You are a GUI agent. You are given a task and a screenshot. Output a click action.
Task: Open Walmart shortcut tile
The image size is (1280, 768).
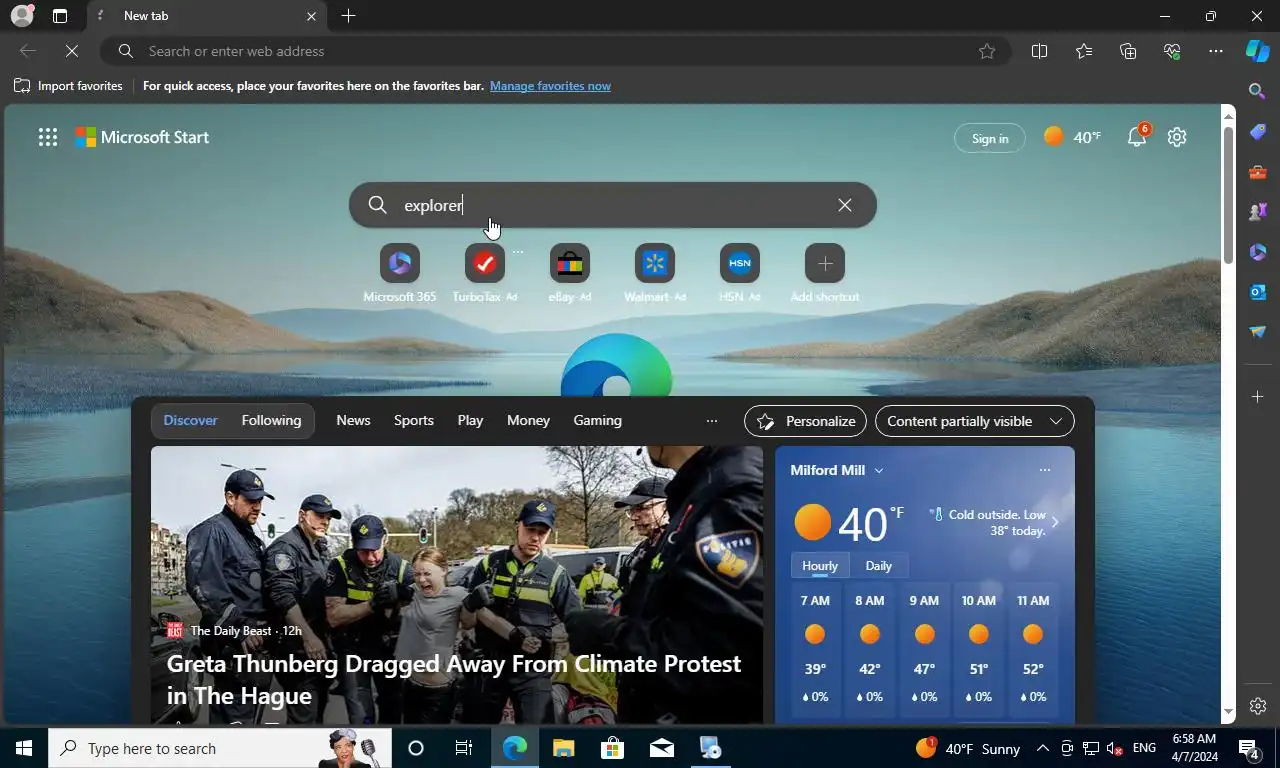click(x=655, y=273)
